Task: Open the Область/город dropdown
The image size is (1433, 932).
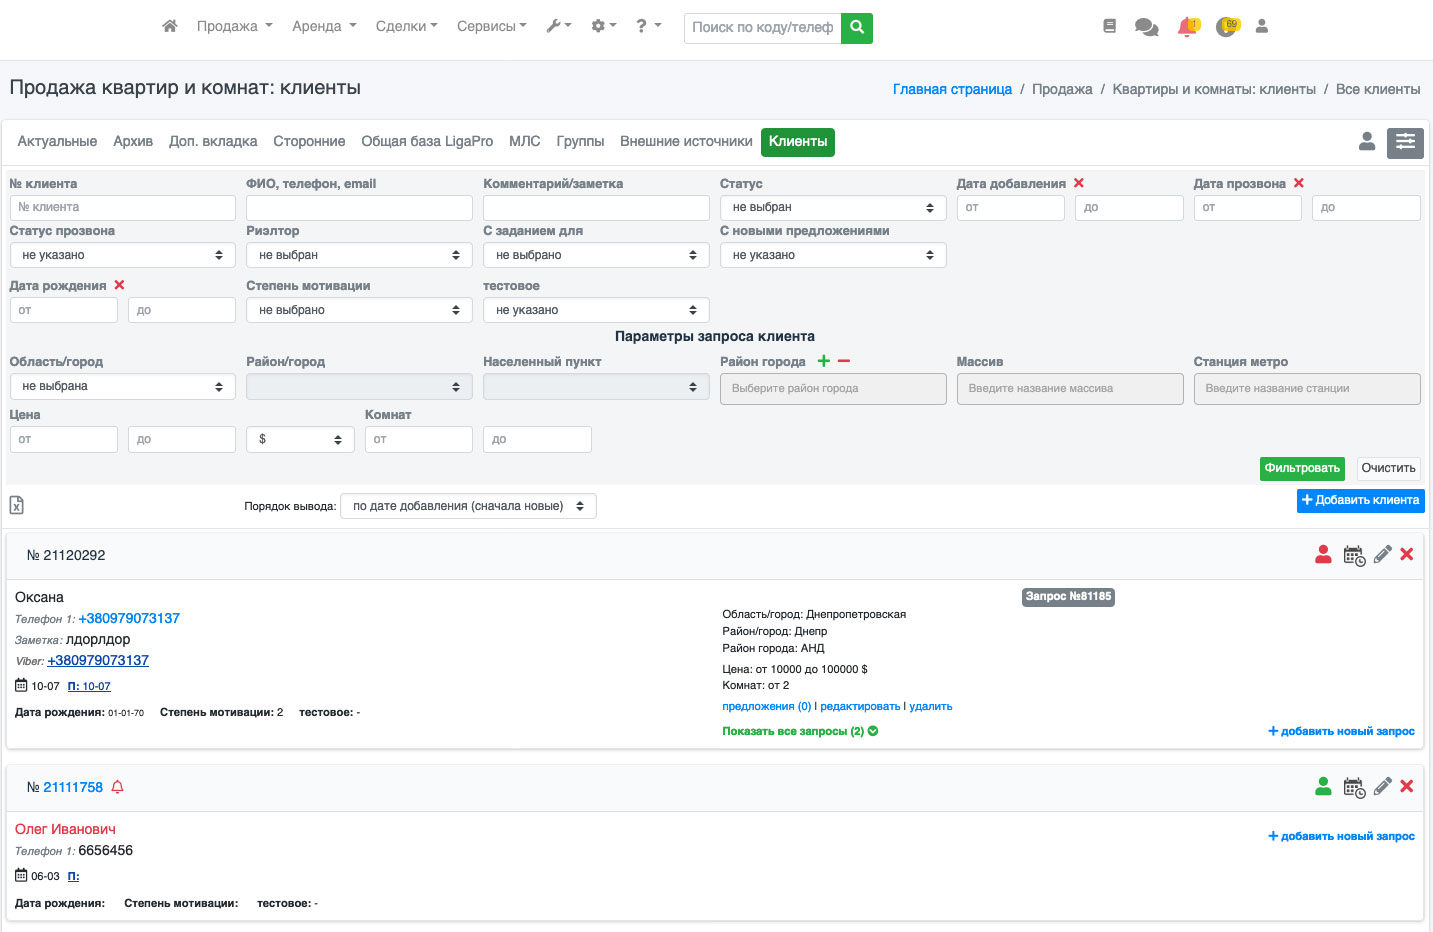Action: click(122, 386)
